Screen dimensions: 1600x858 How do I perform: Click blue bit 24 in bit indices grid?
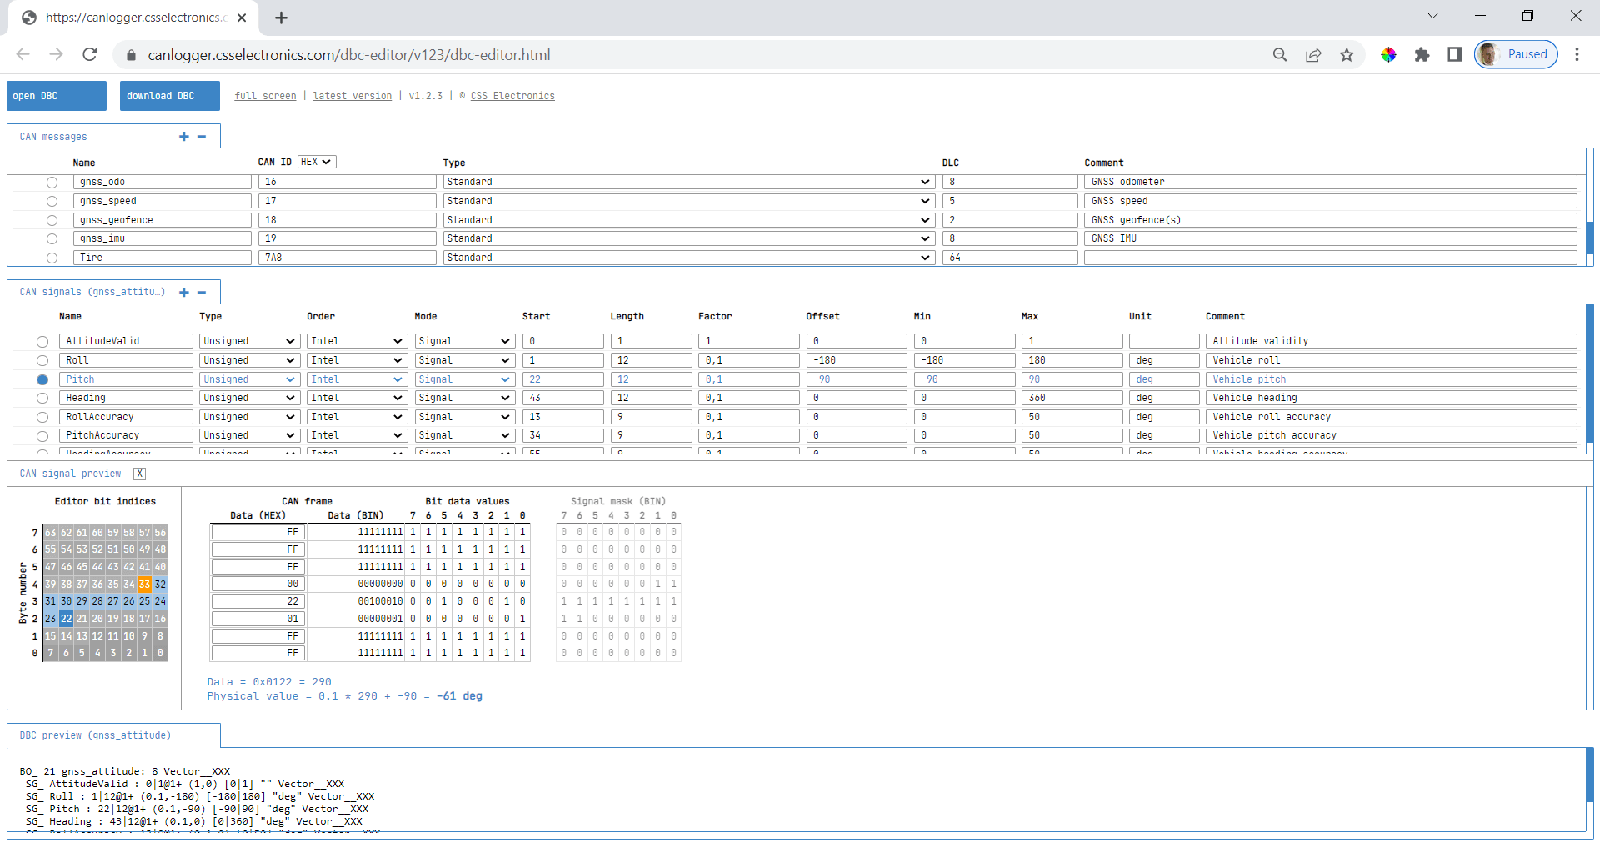point(160,602)
